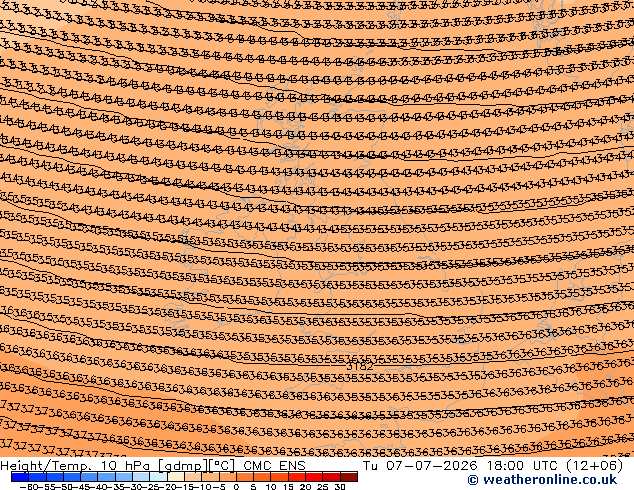
Task: Select legend swatch between 25 and 30
Action: coord(332,477)
